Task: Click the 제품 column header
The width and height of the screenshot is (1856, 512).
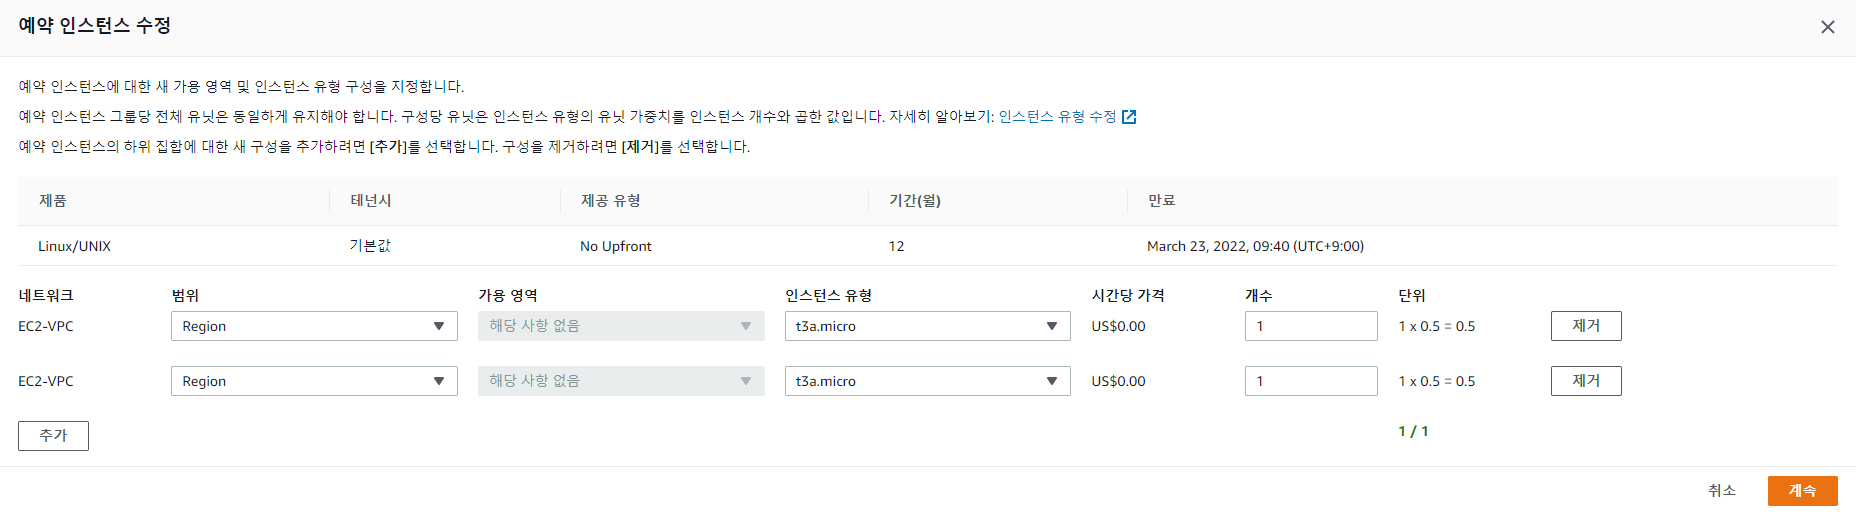Action: click(x=53, y=201)
